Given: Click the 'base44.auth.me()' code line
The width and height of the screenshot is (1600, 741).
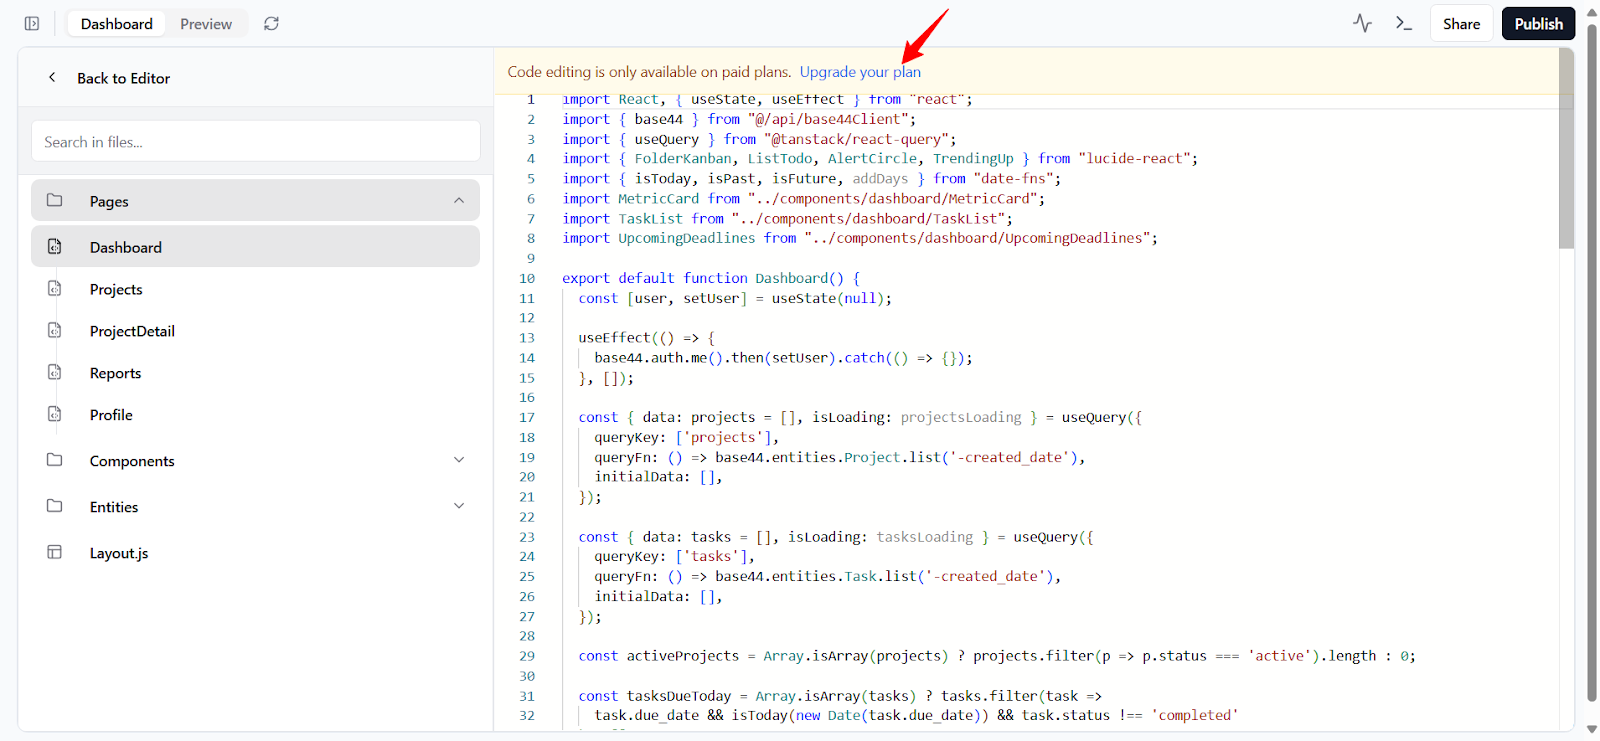Looking at the screenshot, I should pos(783,358).
